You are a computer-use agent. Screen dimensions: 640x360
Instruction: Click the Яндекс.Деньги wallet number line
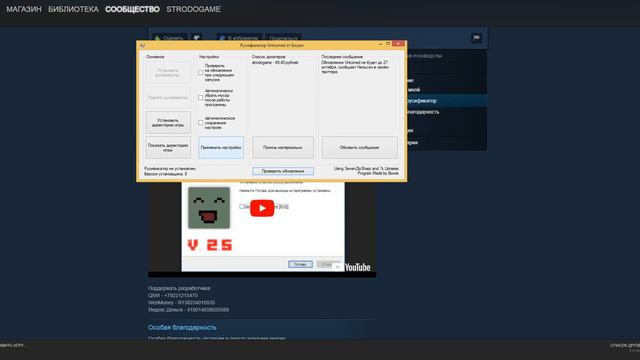[x=188, y=310]
